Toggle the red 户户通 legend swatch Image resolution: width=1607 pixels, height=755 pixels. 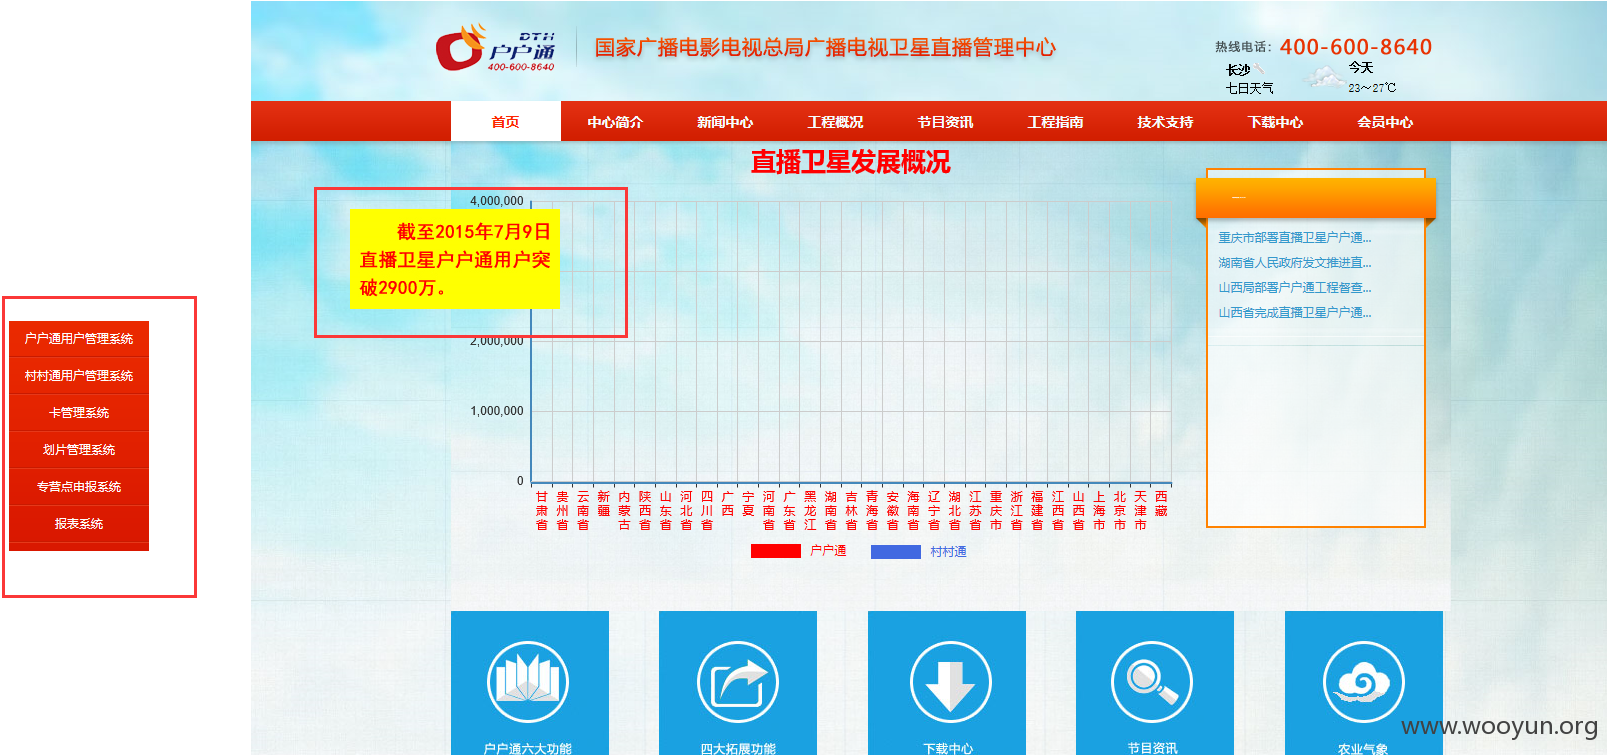tap(776, 551)
